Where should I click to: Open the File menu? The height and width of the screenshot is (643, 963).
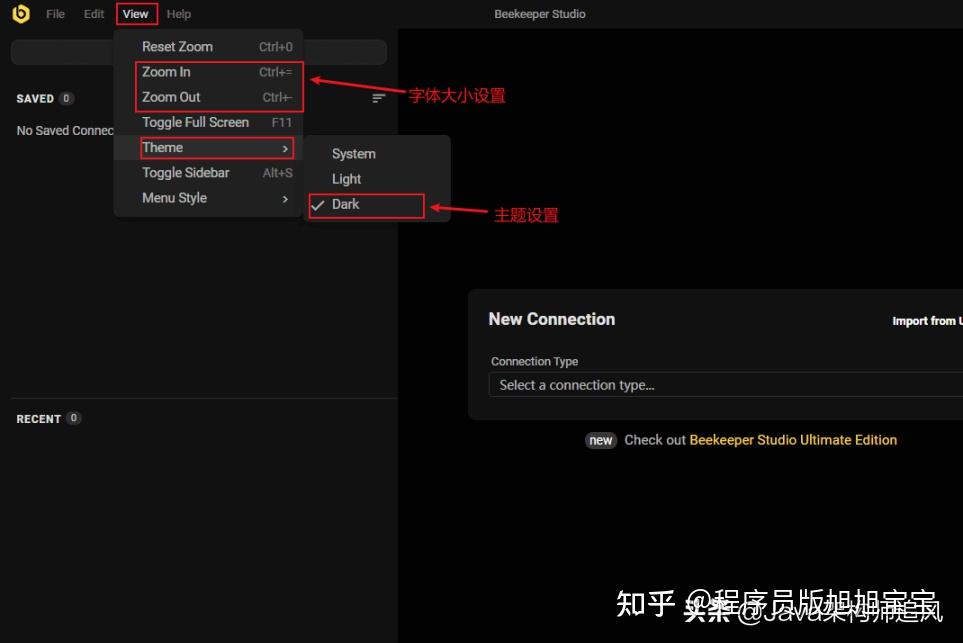pyautogui.click(x=55, y=14)
